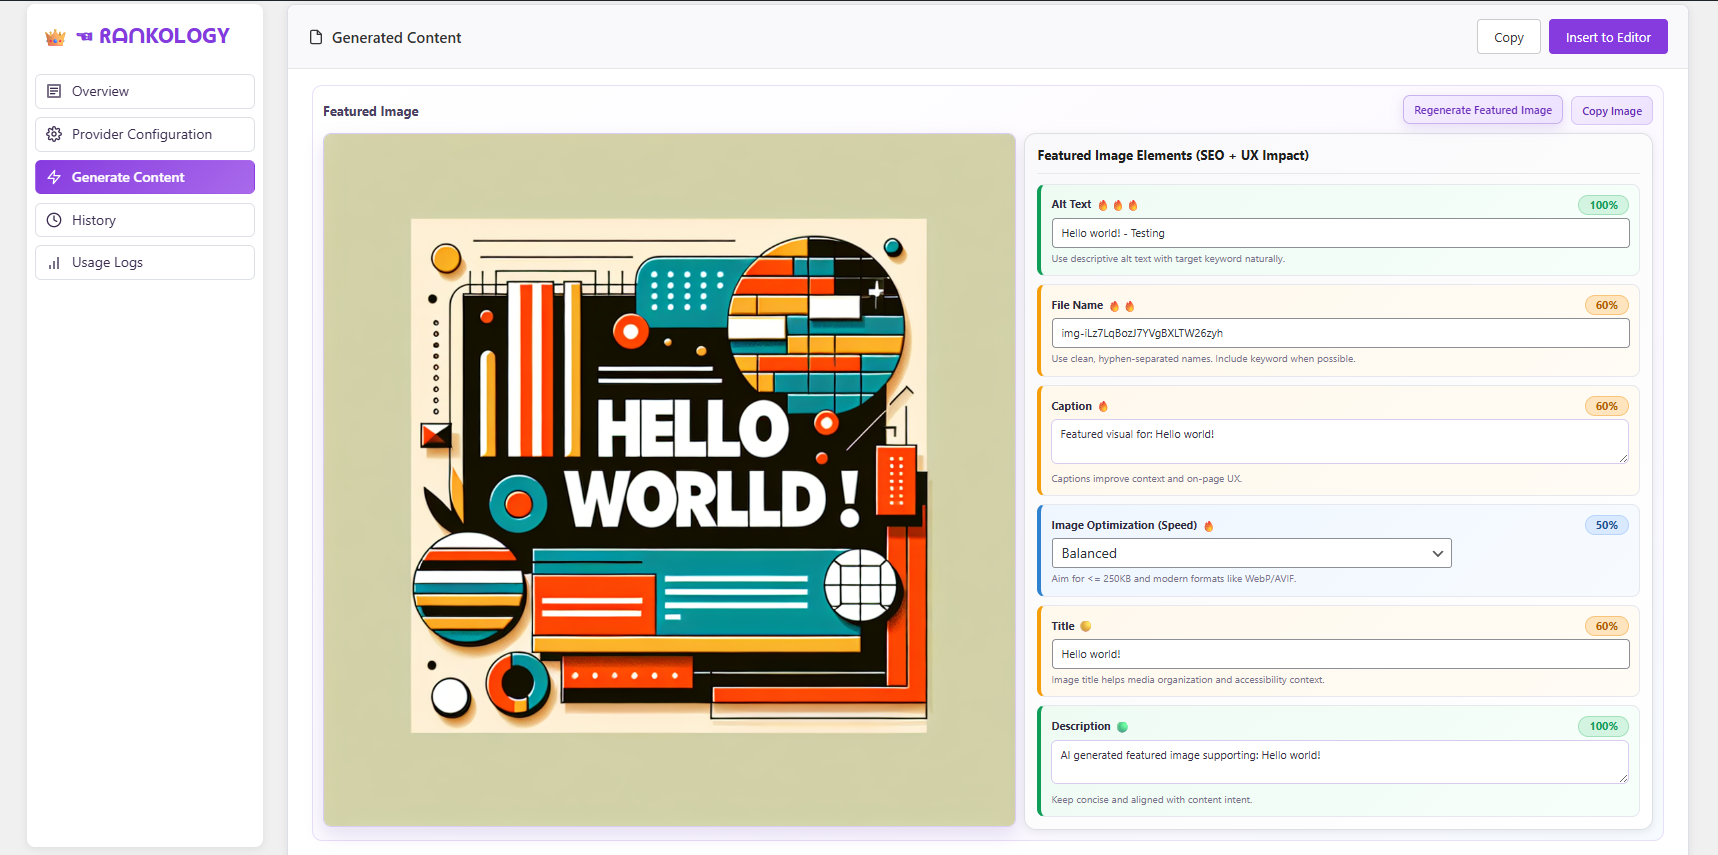Screen dimensions: 1718x855
Task: Click the Copy Image button
Action: pyautogui.click(x=1611, y=111)
